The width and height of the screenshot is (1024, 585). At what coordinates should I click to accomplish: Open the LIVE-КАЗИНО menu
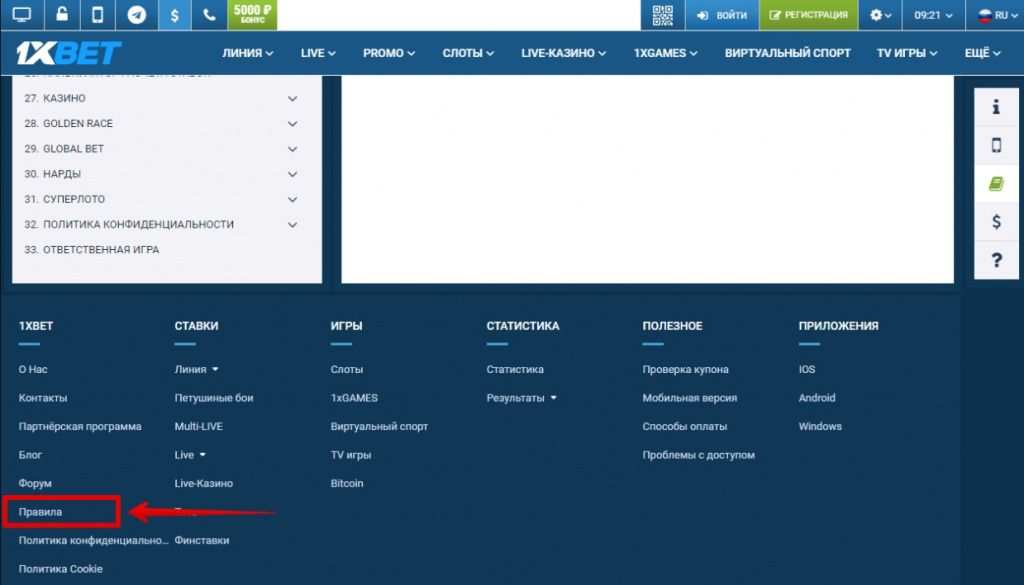coord(563,53)
